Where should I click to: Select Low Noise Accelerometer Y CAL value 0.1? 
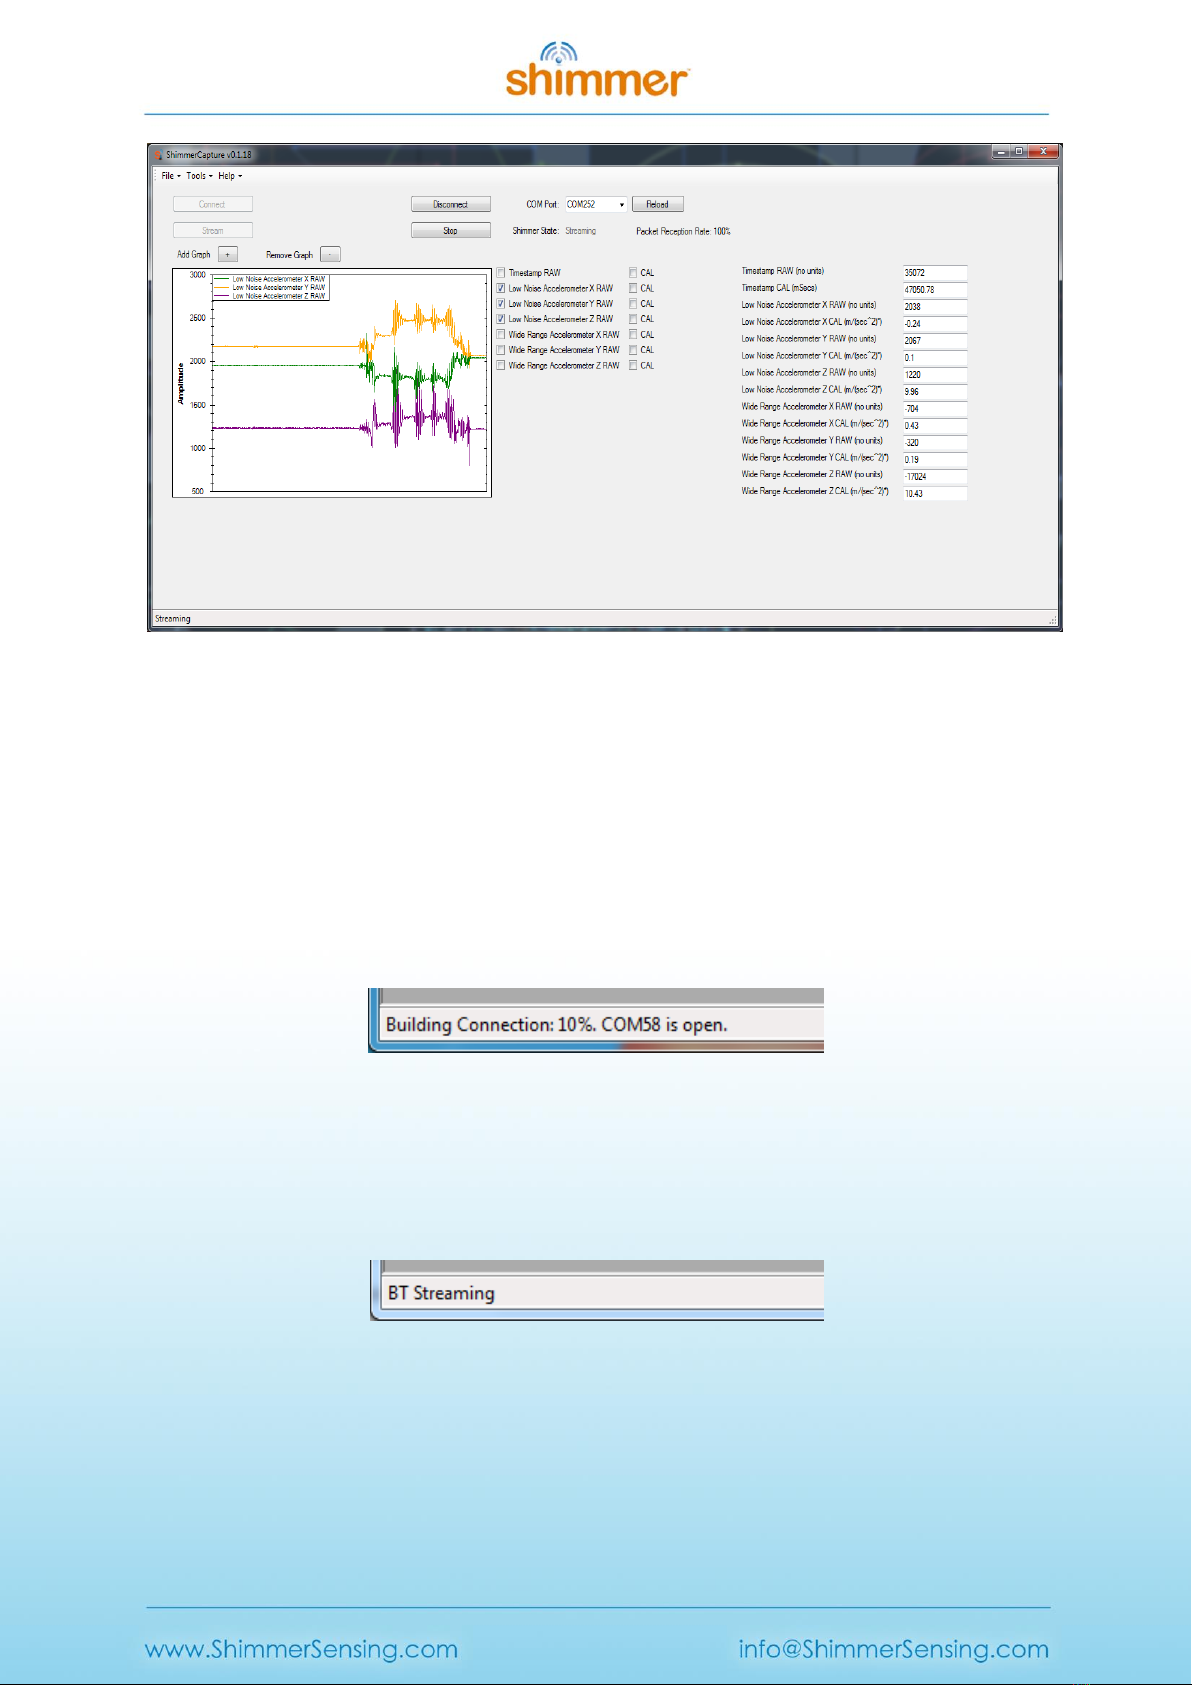point(935,358)
